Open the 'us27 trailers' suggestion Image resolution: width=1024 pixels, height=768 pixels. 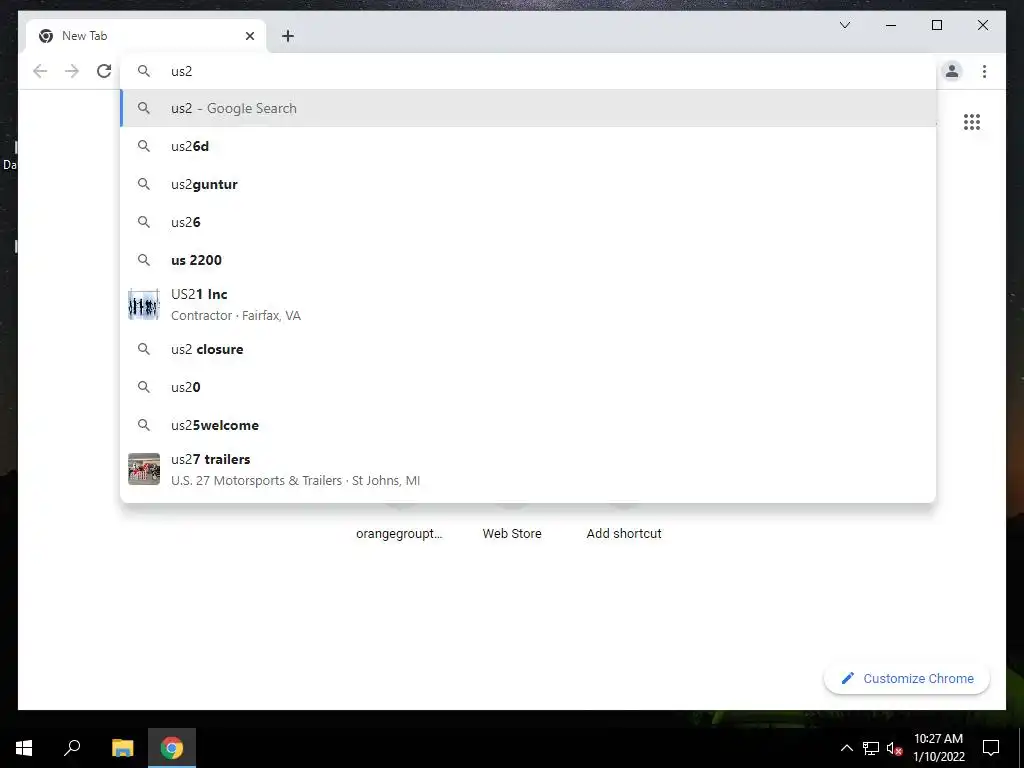coord(528,470)
